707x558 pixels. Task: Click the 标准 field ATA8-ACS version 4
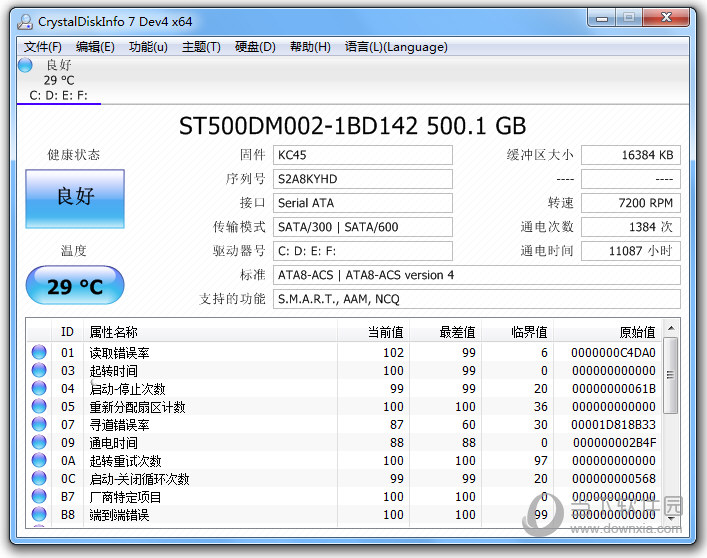pyautogui.click(x=477, y=275)
